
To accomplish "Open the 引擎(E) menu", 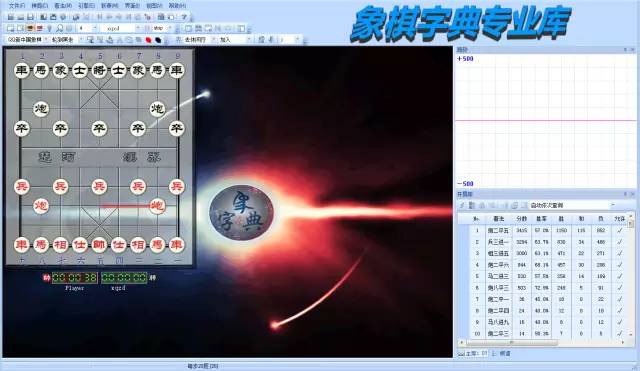I will pyautogui.click(x=87, y=6).
